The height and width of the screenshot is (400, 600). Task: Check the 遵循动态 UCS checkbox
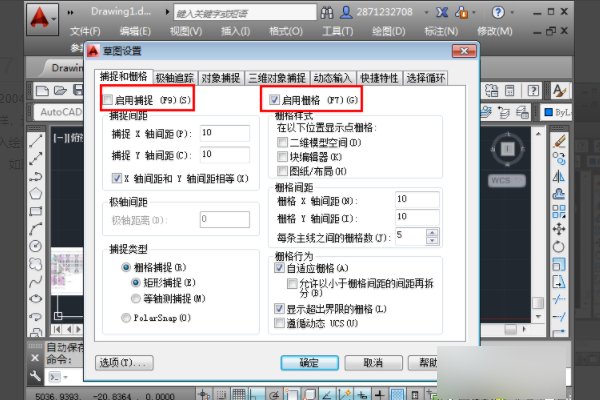279,323
